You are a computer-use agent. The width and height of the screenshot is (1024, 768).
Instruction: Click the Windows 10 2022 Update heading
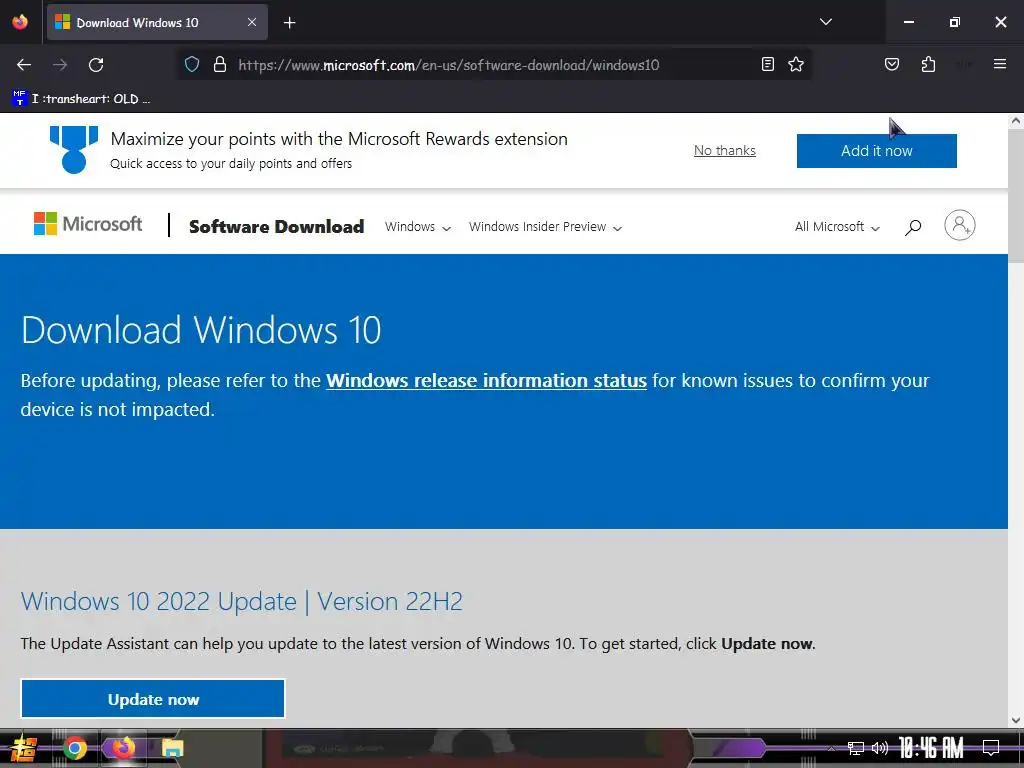[242, 601]
